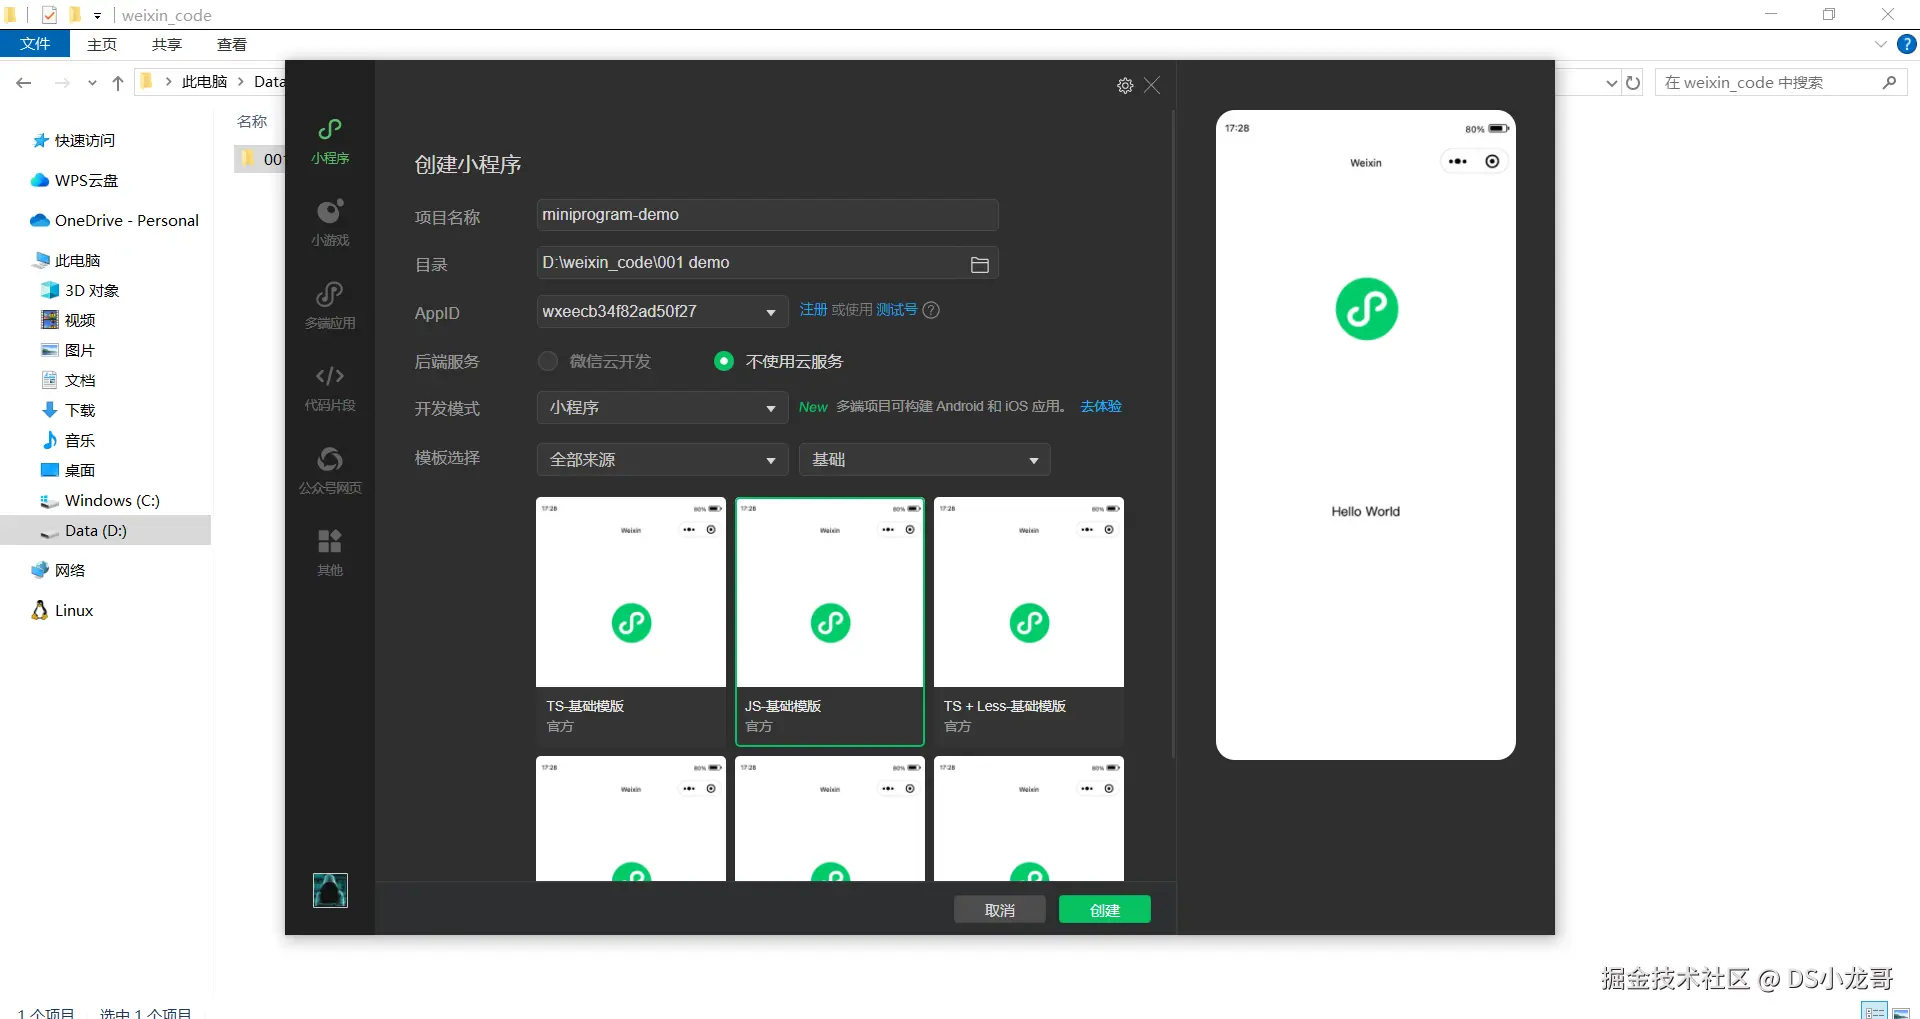Expand the Explorer ribbon chevron

1880,44
